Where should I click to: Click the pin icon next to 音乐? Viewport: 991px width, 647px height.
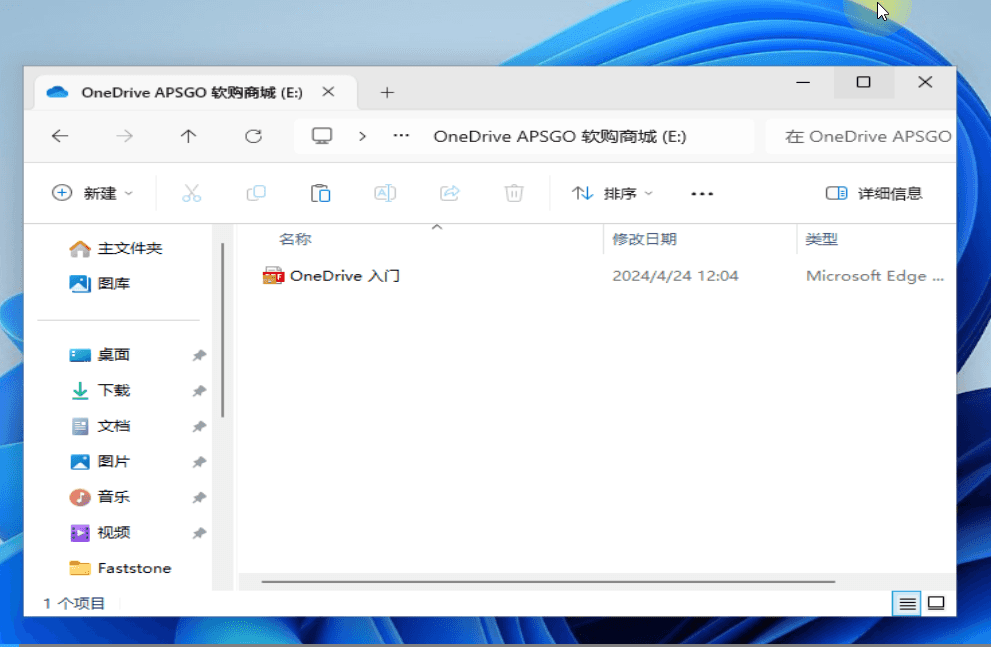(x=199, y=498)
